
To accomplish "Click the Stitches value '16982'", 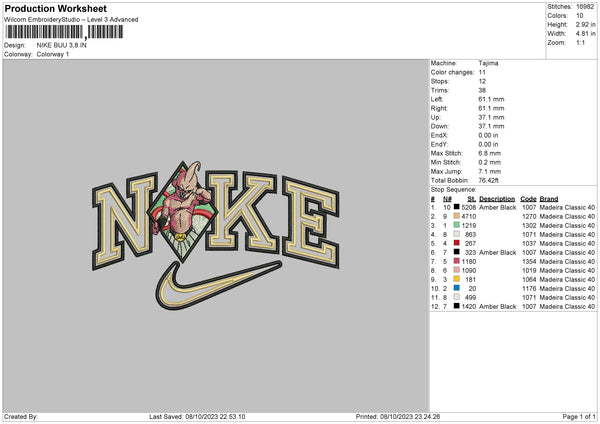I will coord(585,7).
